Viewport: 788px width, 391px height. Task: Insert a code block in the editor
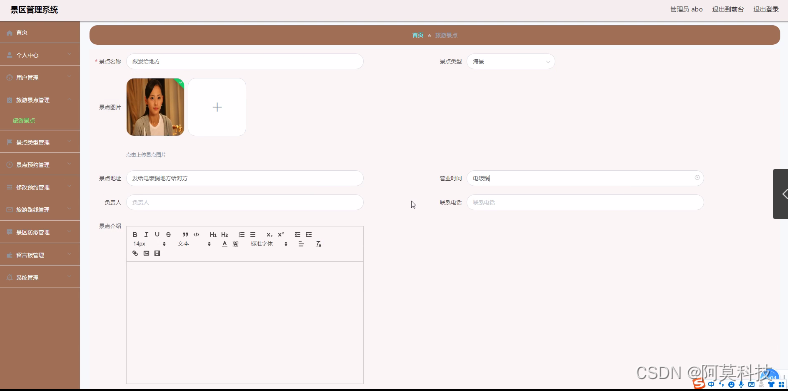pyautogui.click(x=196, y=235)
